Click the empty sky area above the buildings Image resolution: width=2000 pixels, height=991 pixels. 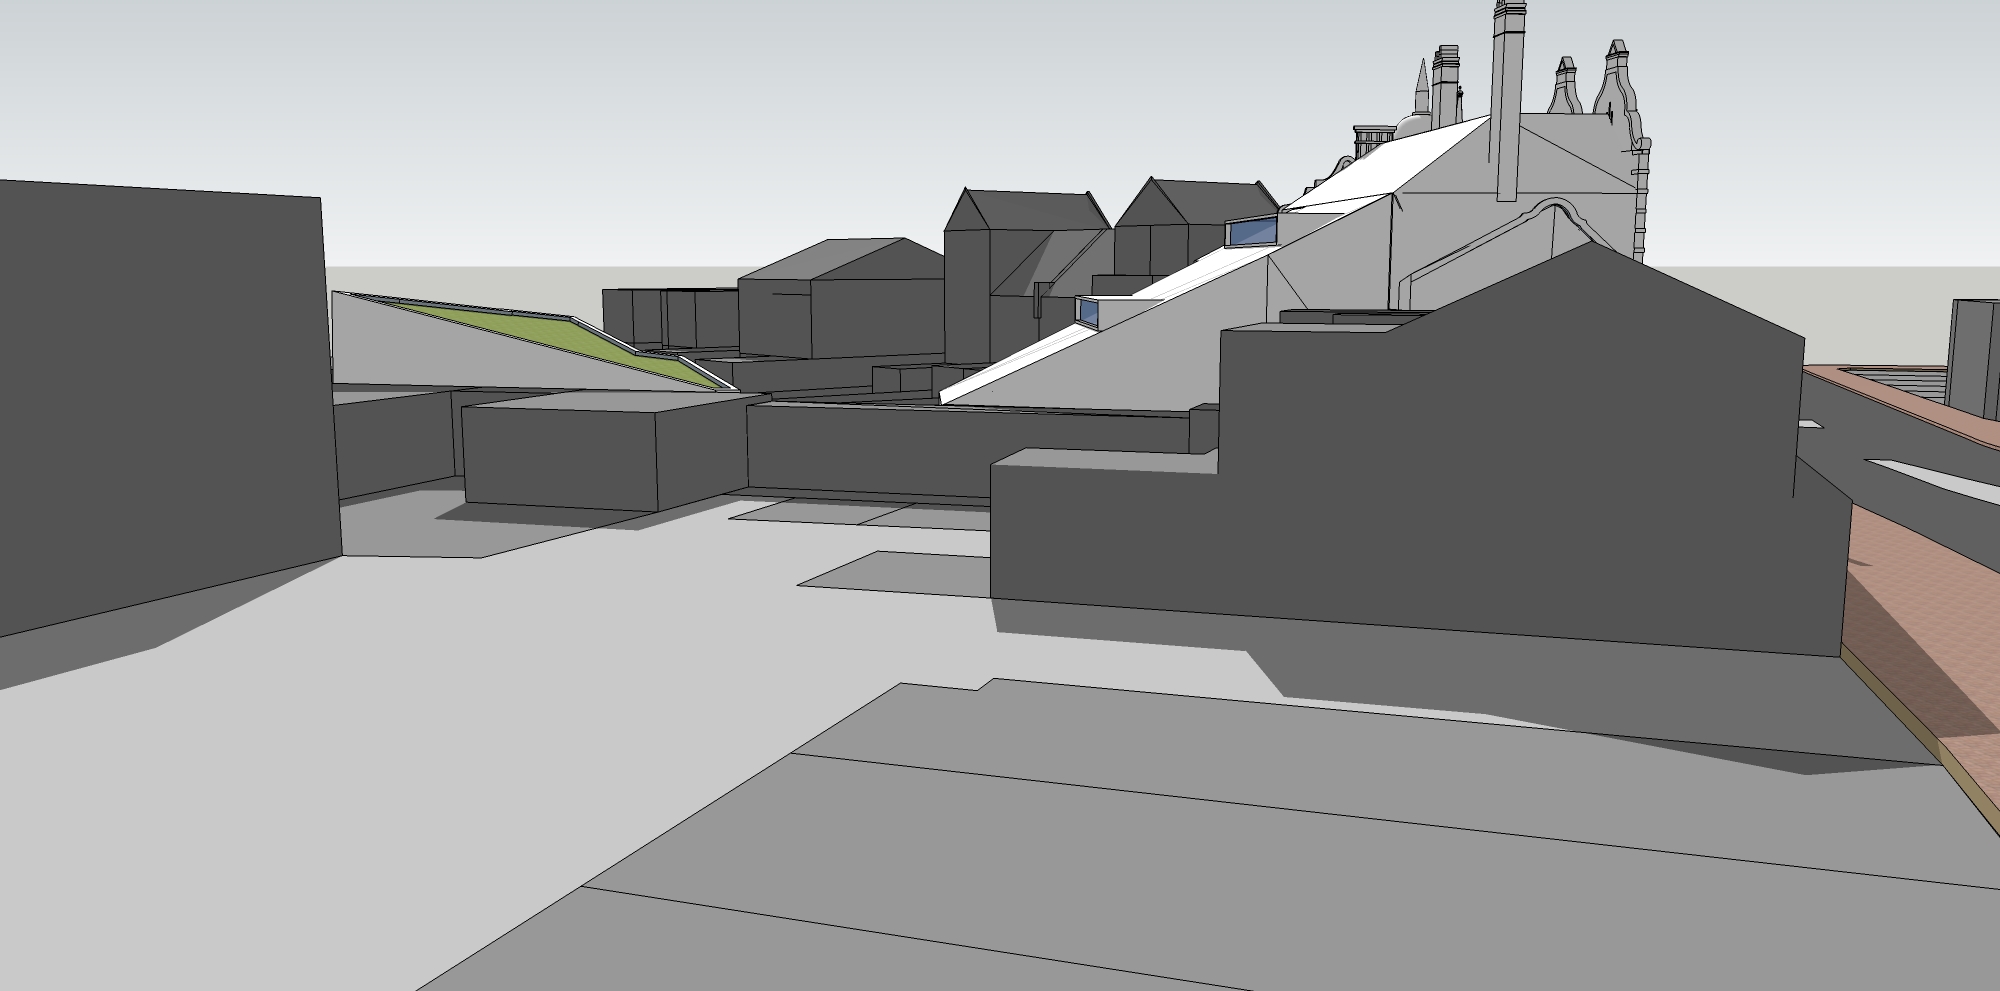click(700, 100)
